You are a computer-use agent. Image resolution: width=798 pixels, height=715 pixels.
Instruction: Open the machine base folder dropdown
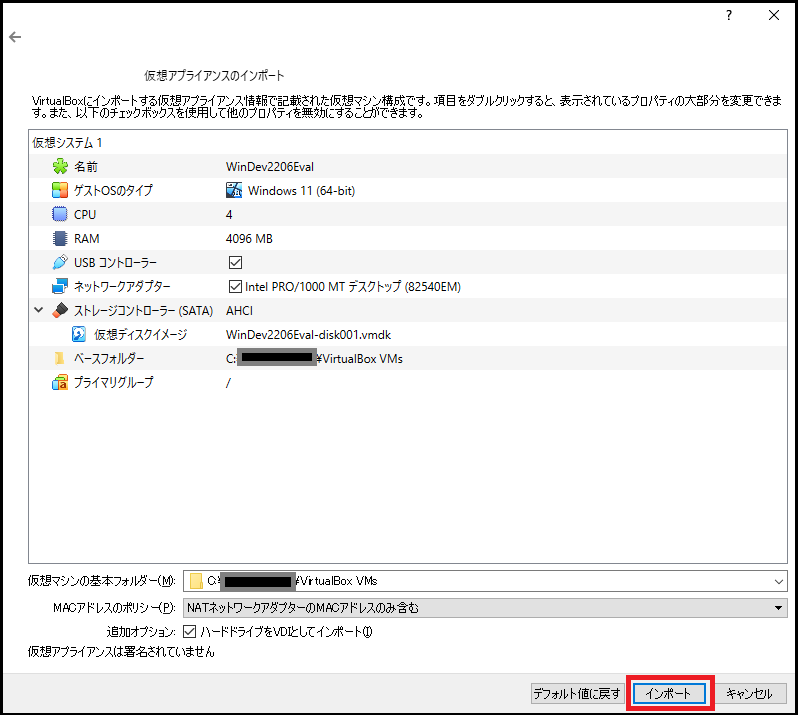point(779,581)
